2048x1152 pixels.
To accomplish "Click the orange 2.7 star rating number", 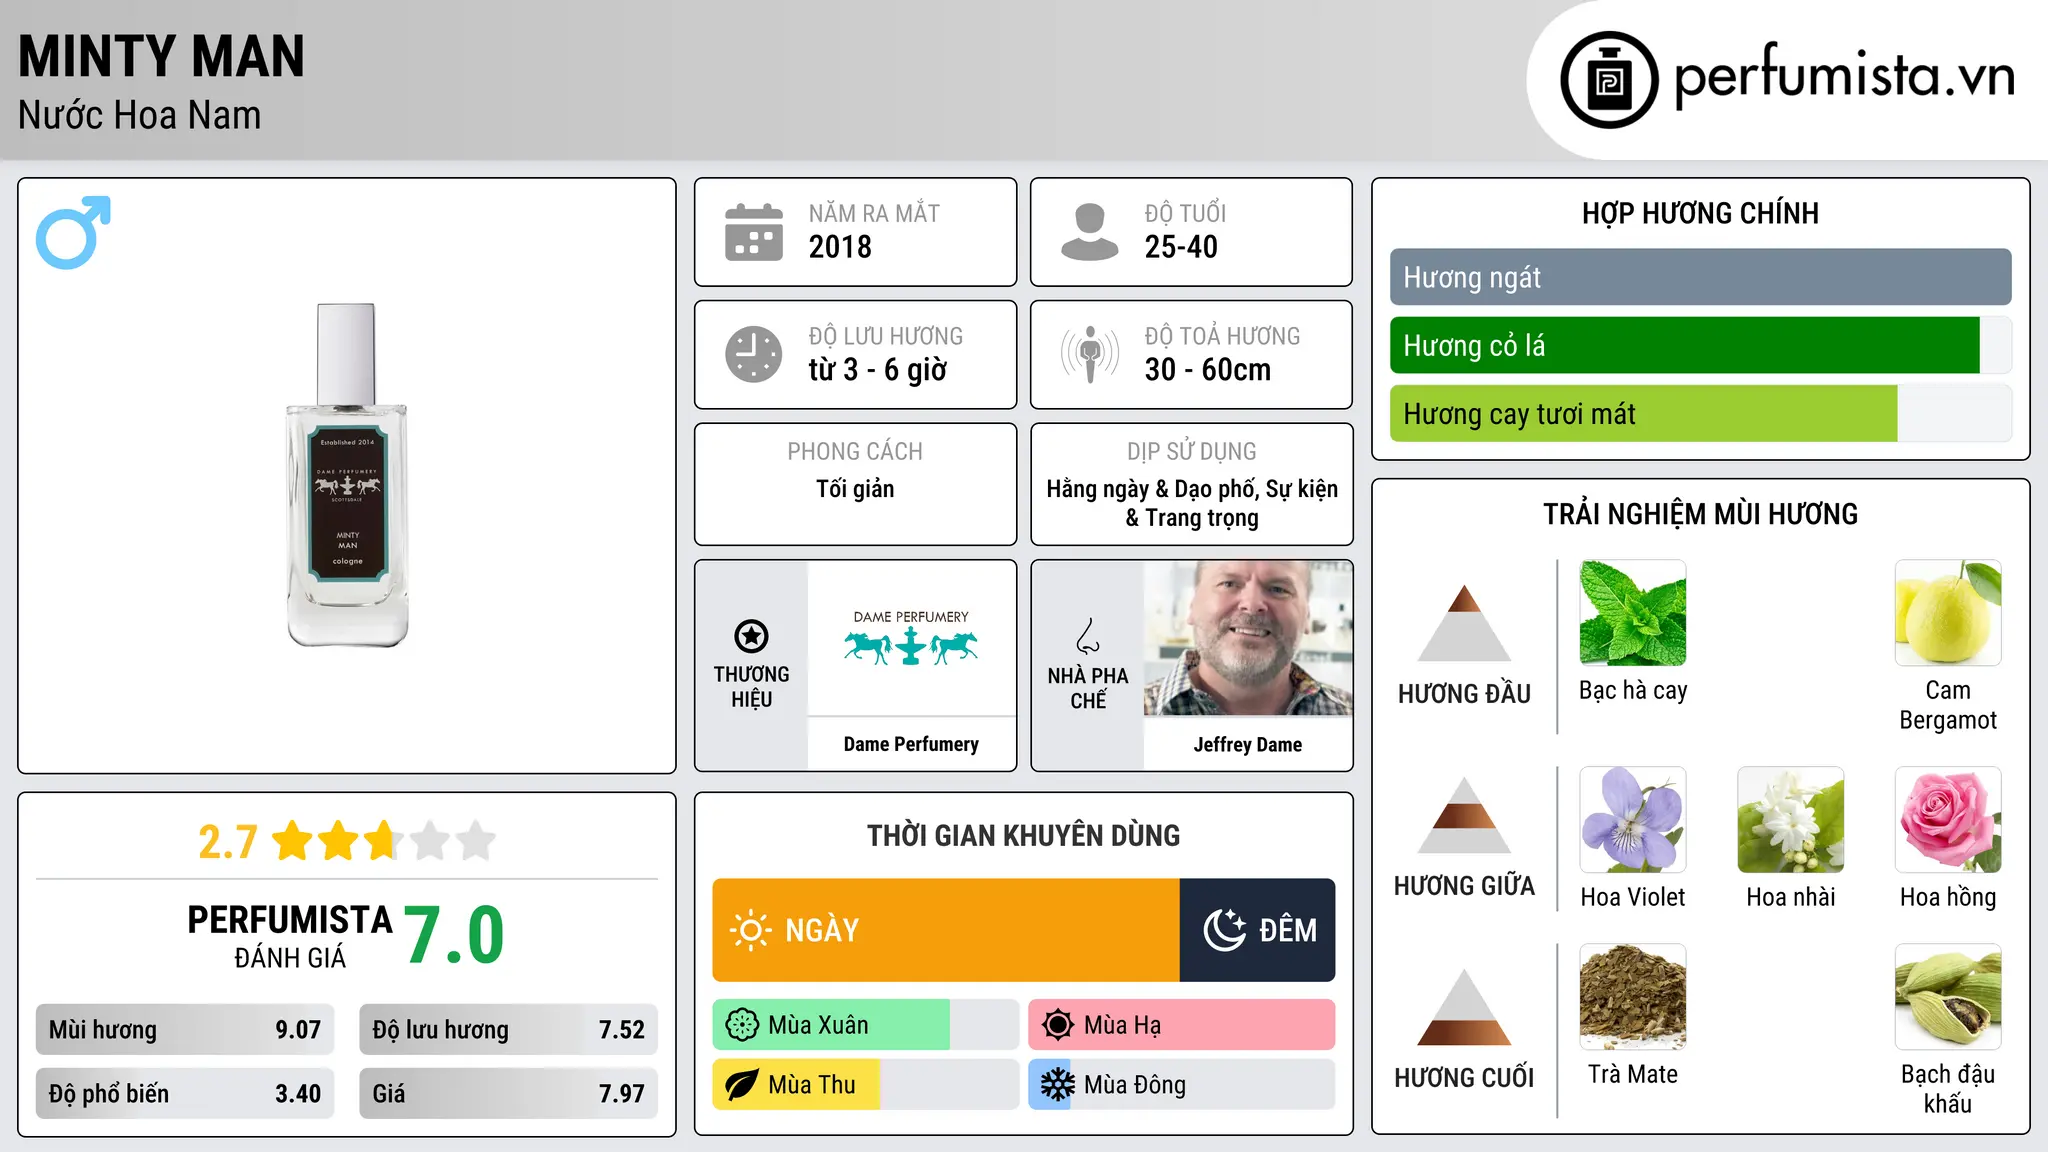I will (x=228, y=842).
